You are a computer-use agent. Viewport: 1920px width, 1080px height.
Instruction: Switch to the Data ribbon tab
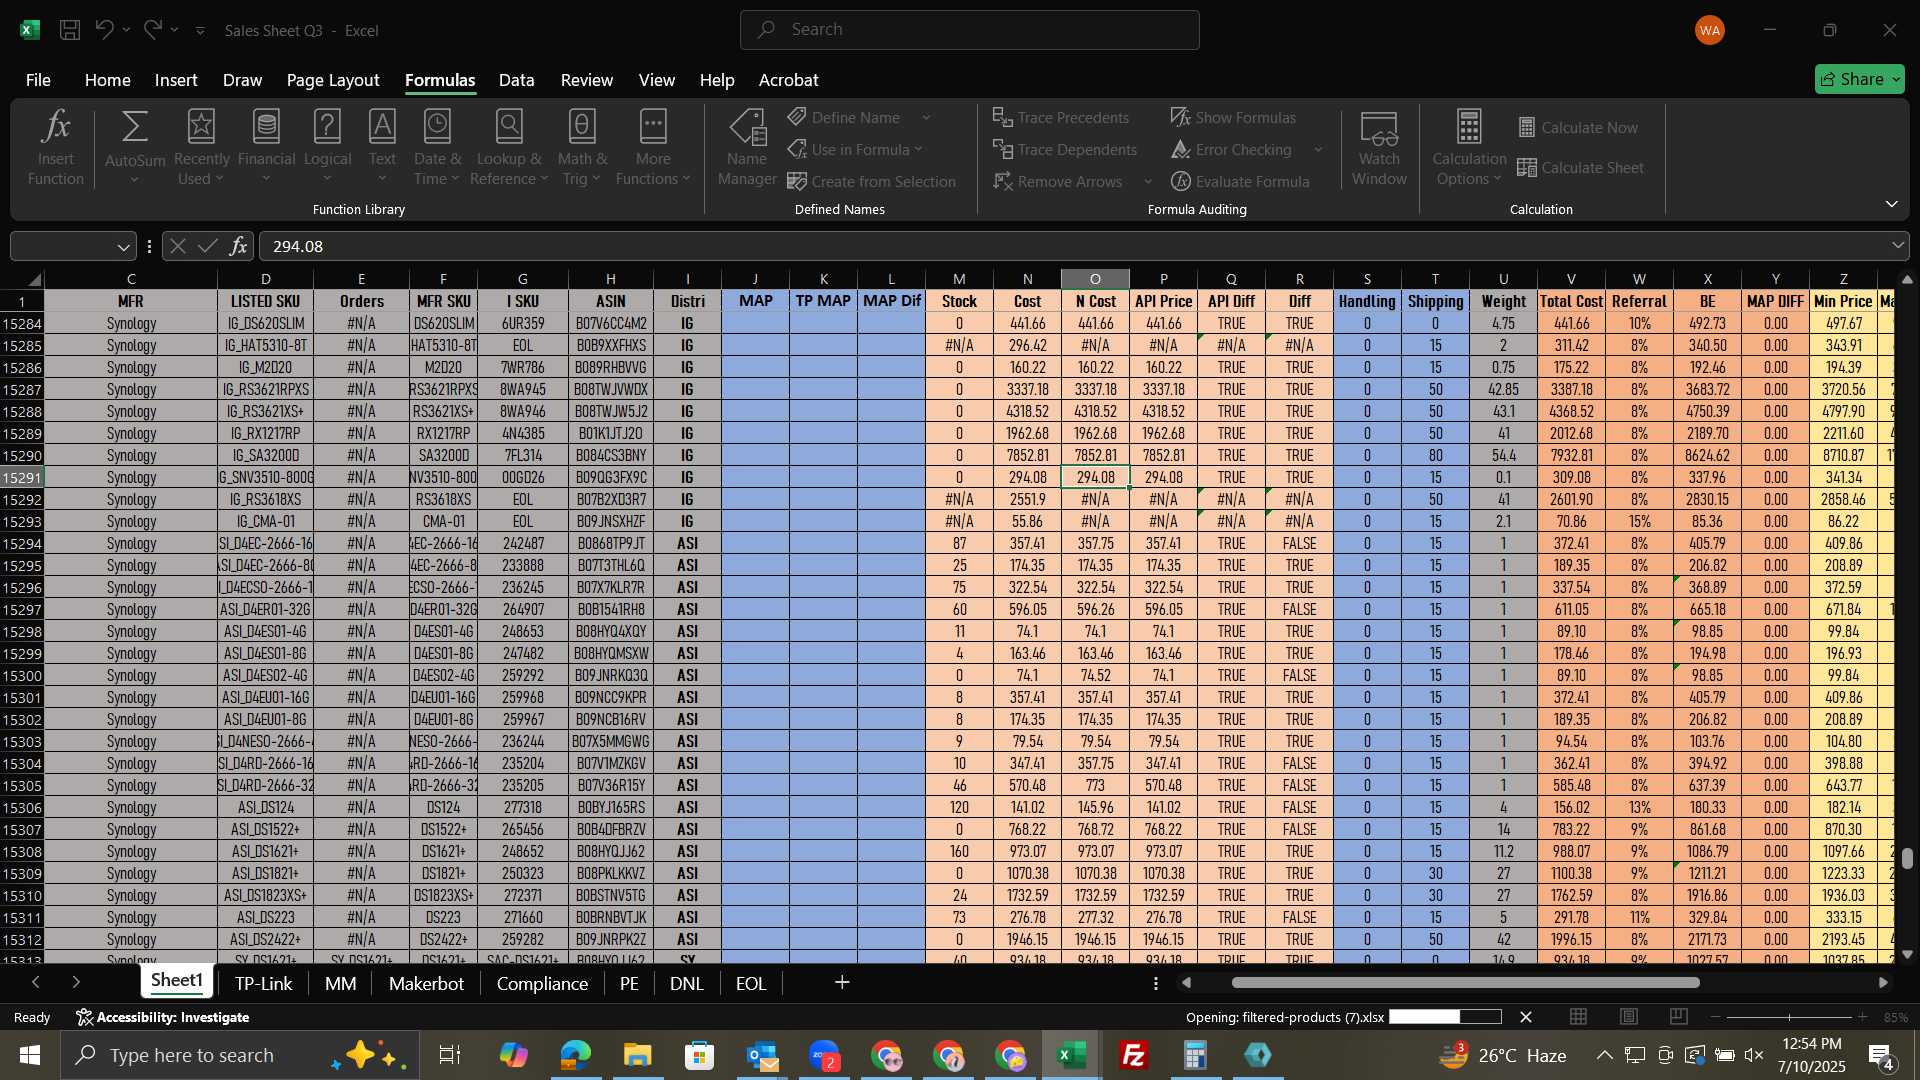pos(516,80)
